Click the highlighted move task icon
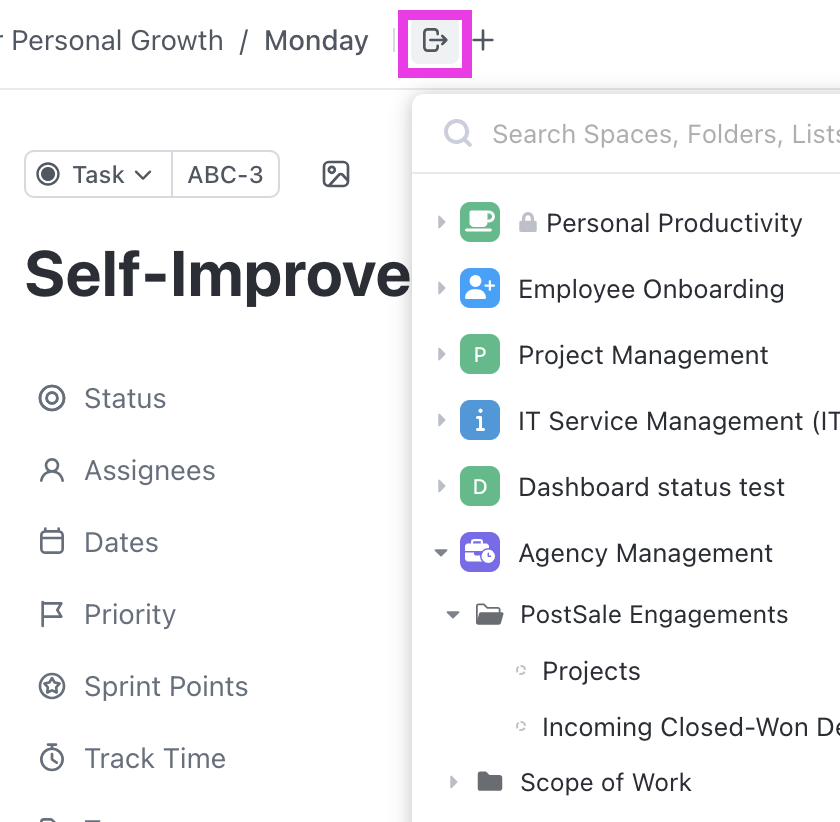The width and height of the screenshot is (840, 822). point(434,41)
